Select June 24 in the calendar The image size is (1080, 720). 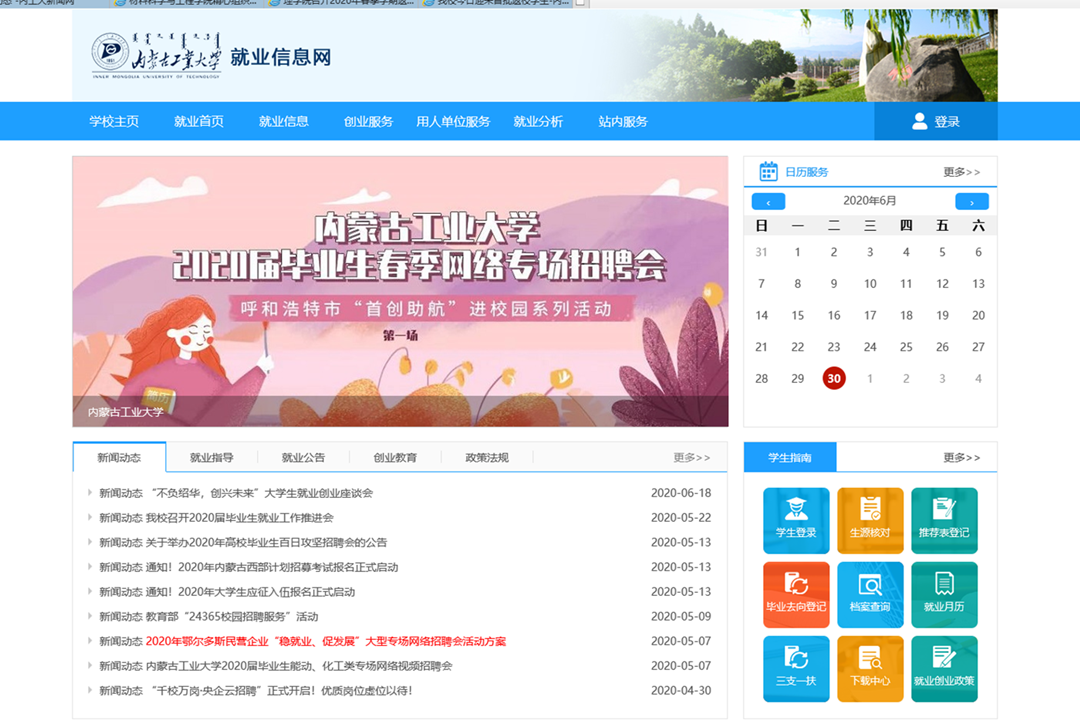tap(870, 347)
